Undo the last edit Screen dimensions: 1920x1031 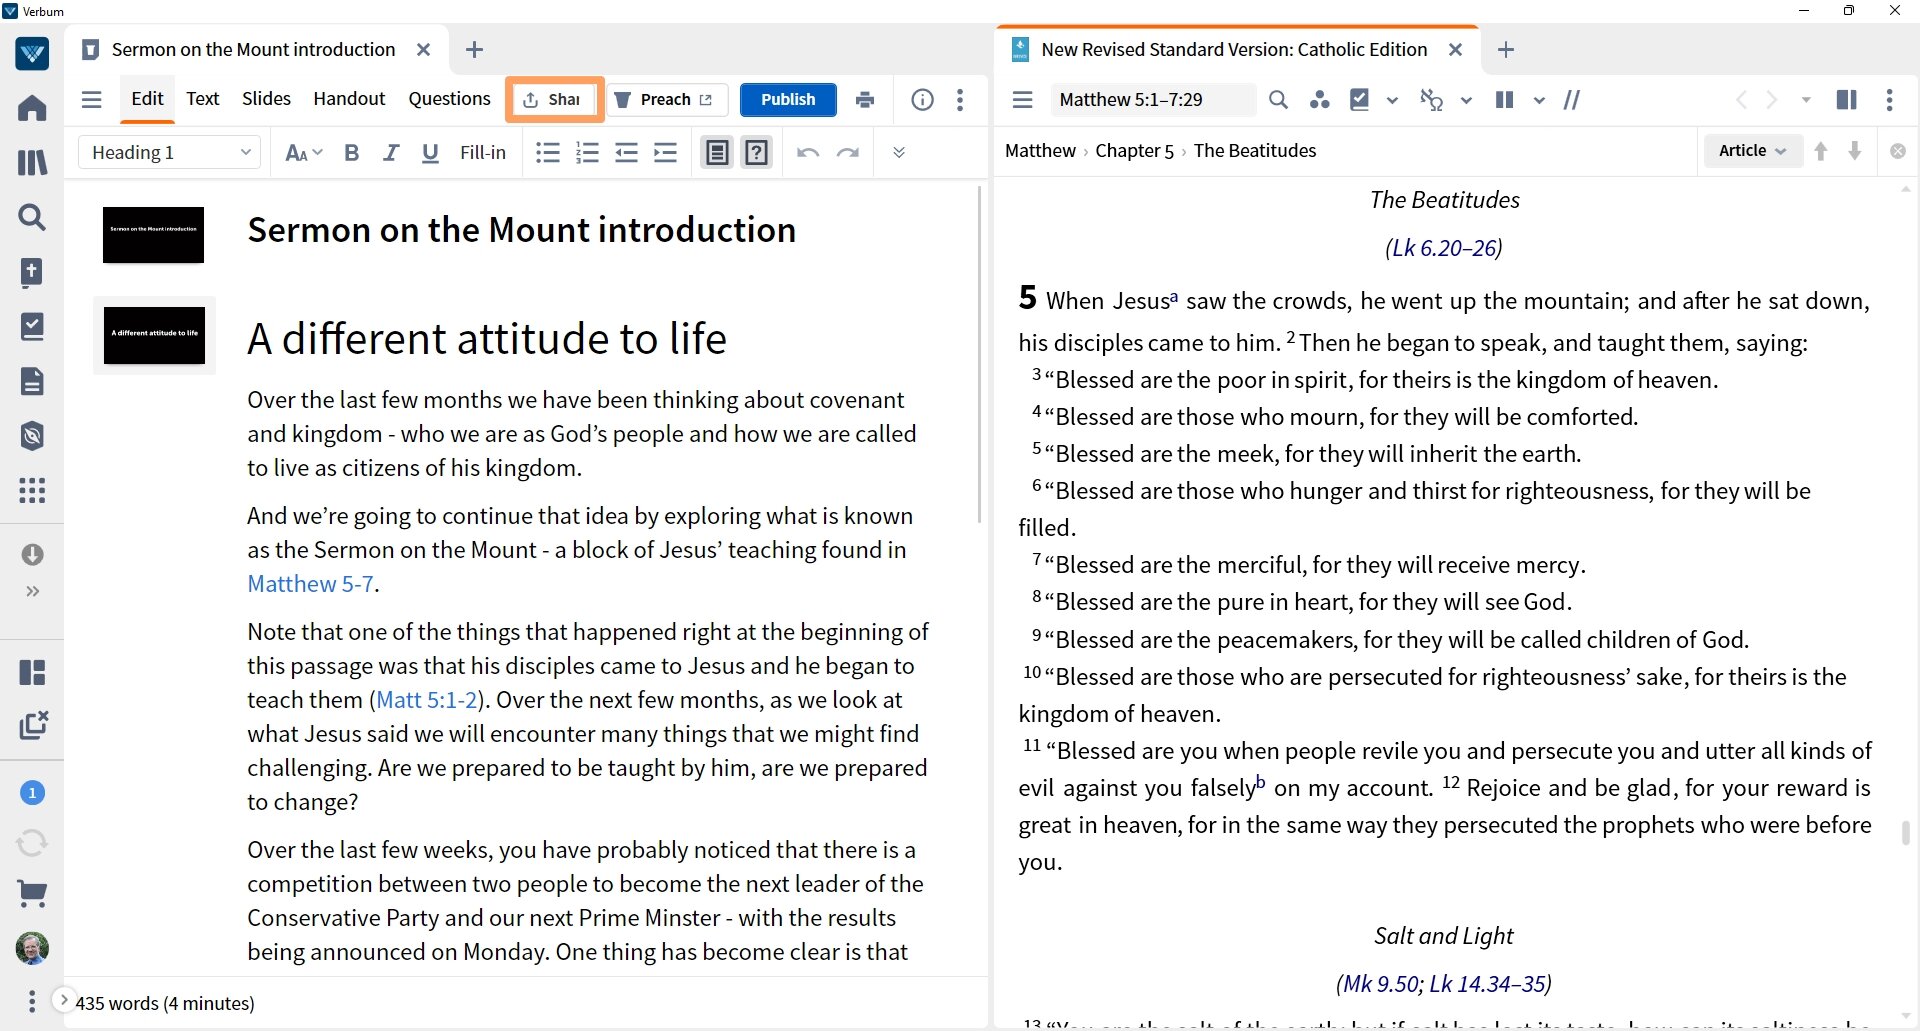click(x=808, y=152)
